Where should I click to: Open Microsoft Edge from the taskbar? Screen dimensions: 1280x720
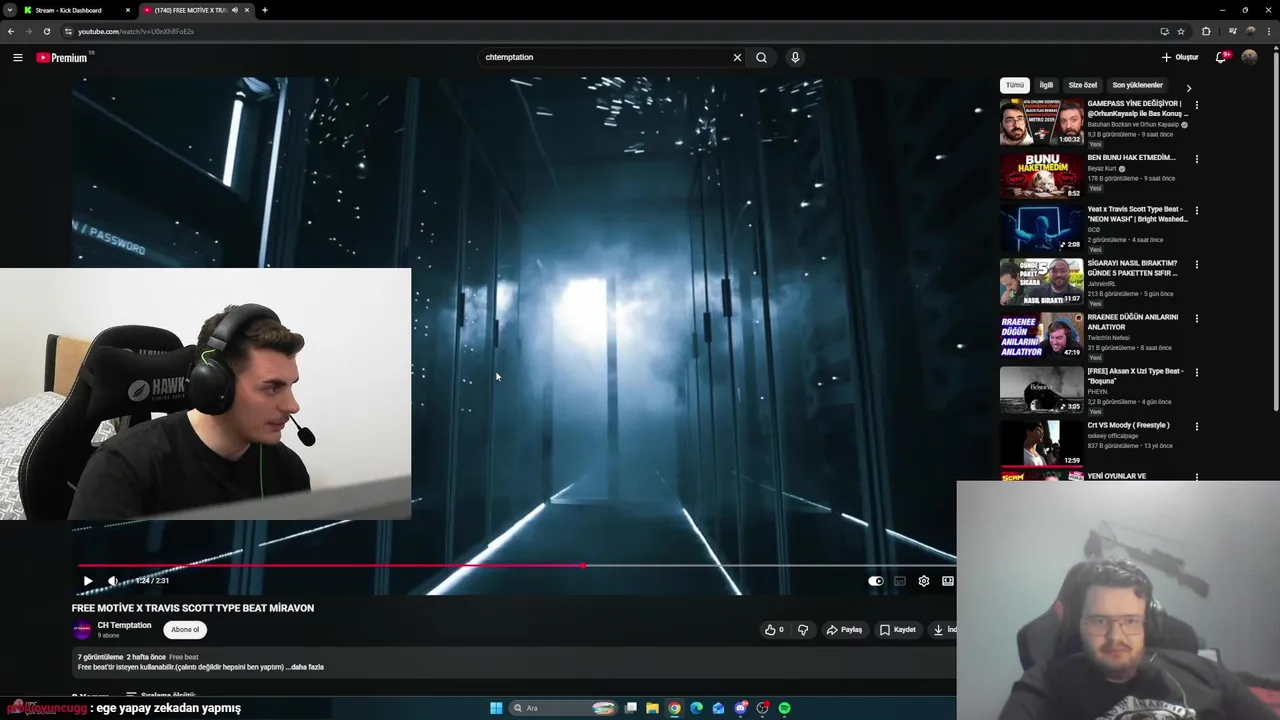point(696,708)
